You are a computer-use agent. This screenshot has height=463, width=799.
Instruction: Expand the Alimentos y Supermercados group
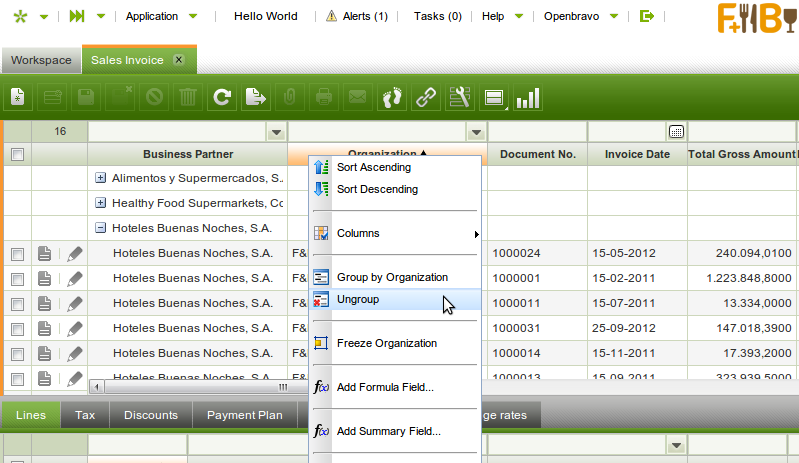pos(100,178)
